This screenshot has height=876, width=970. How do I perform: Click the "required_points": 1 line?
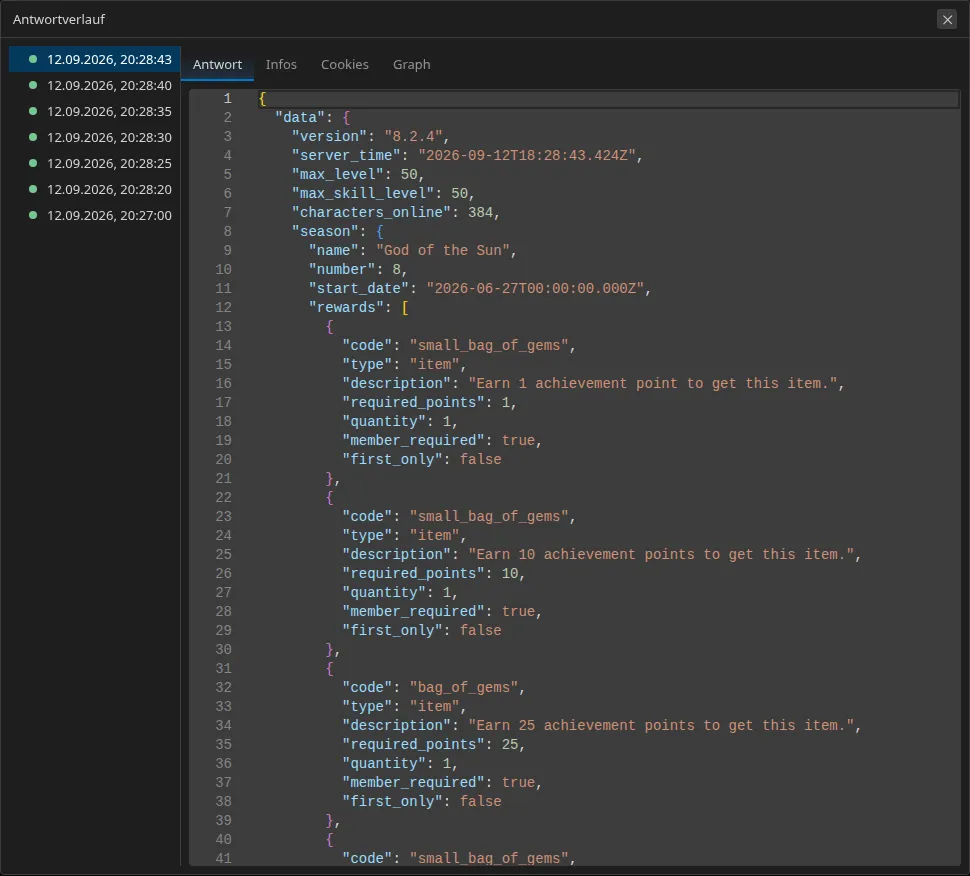(x=430, y=403)
